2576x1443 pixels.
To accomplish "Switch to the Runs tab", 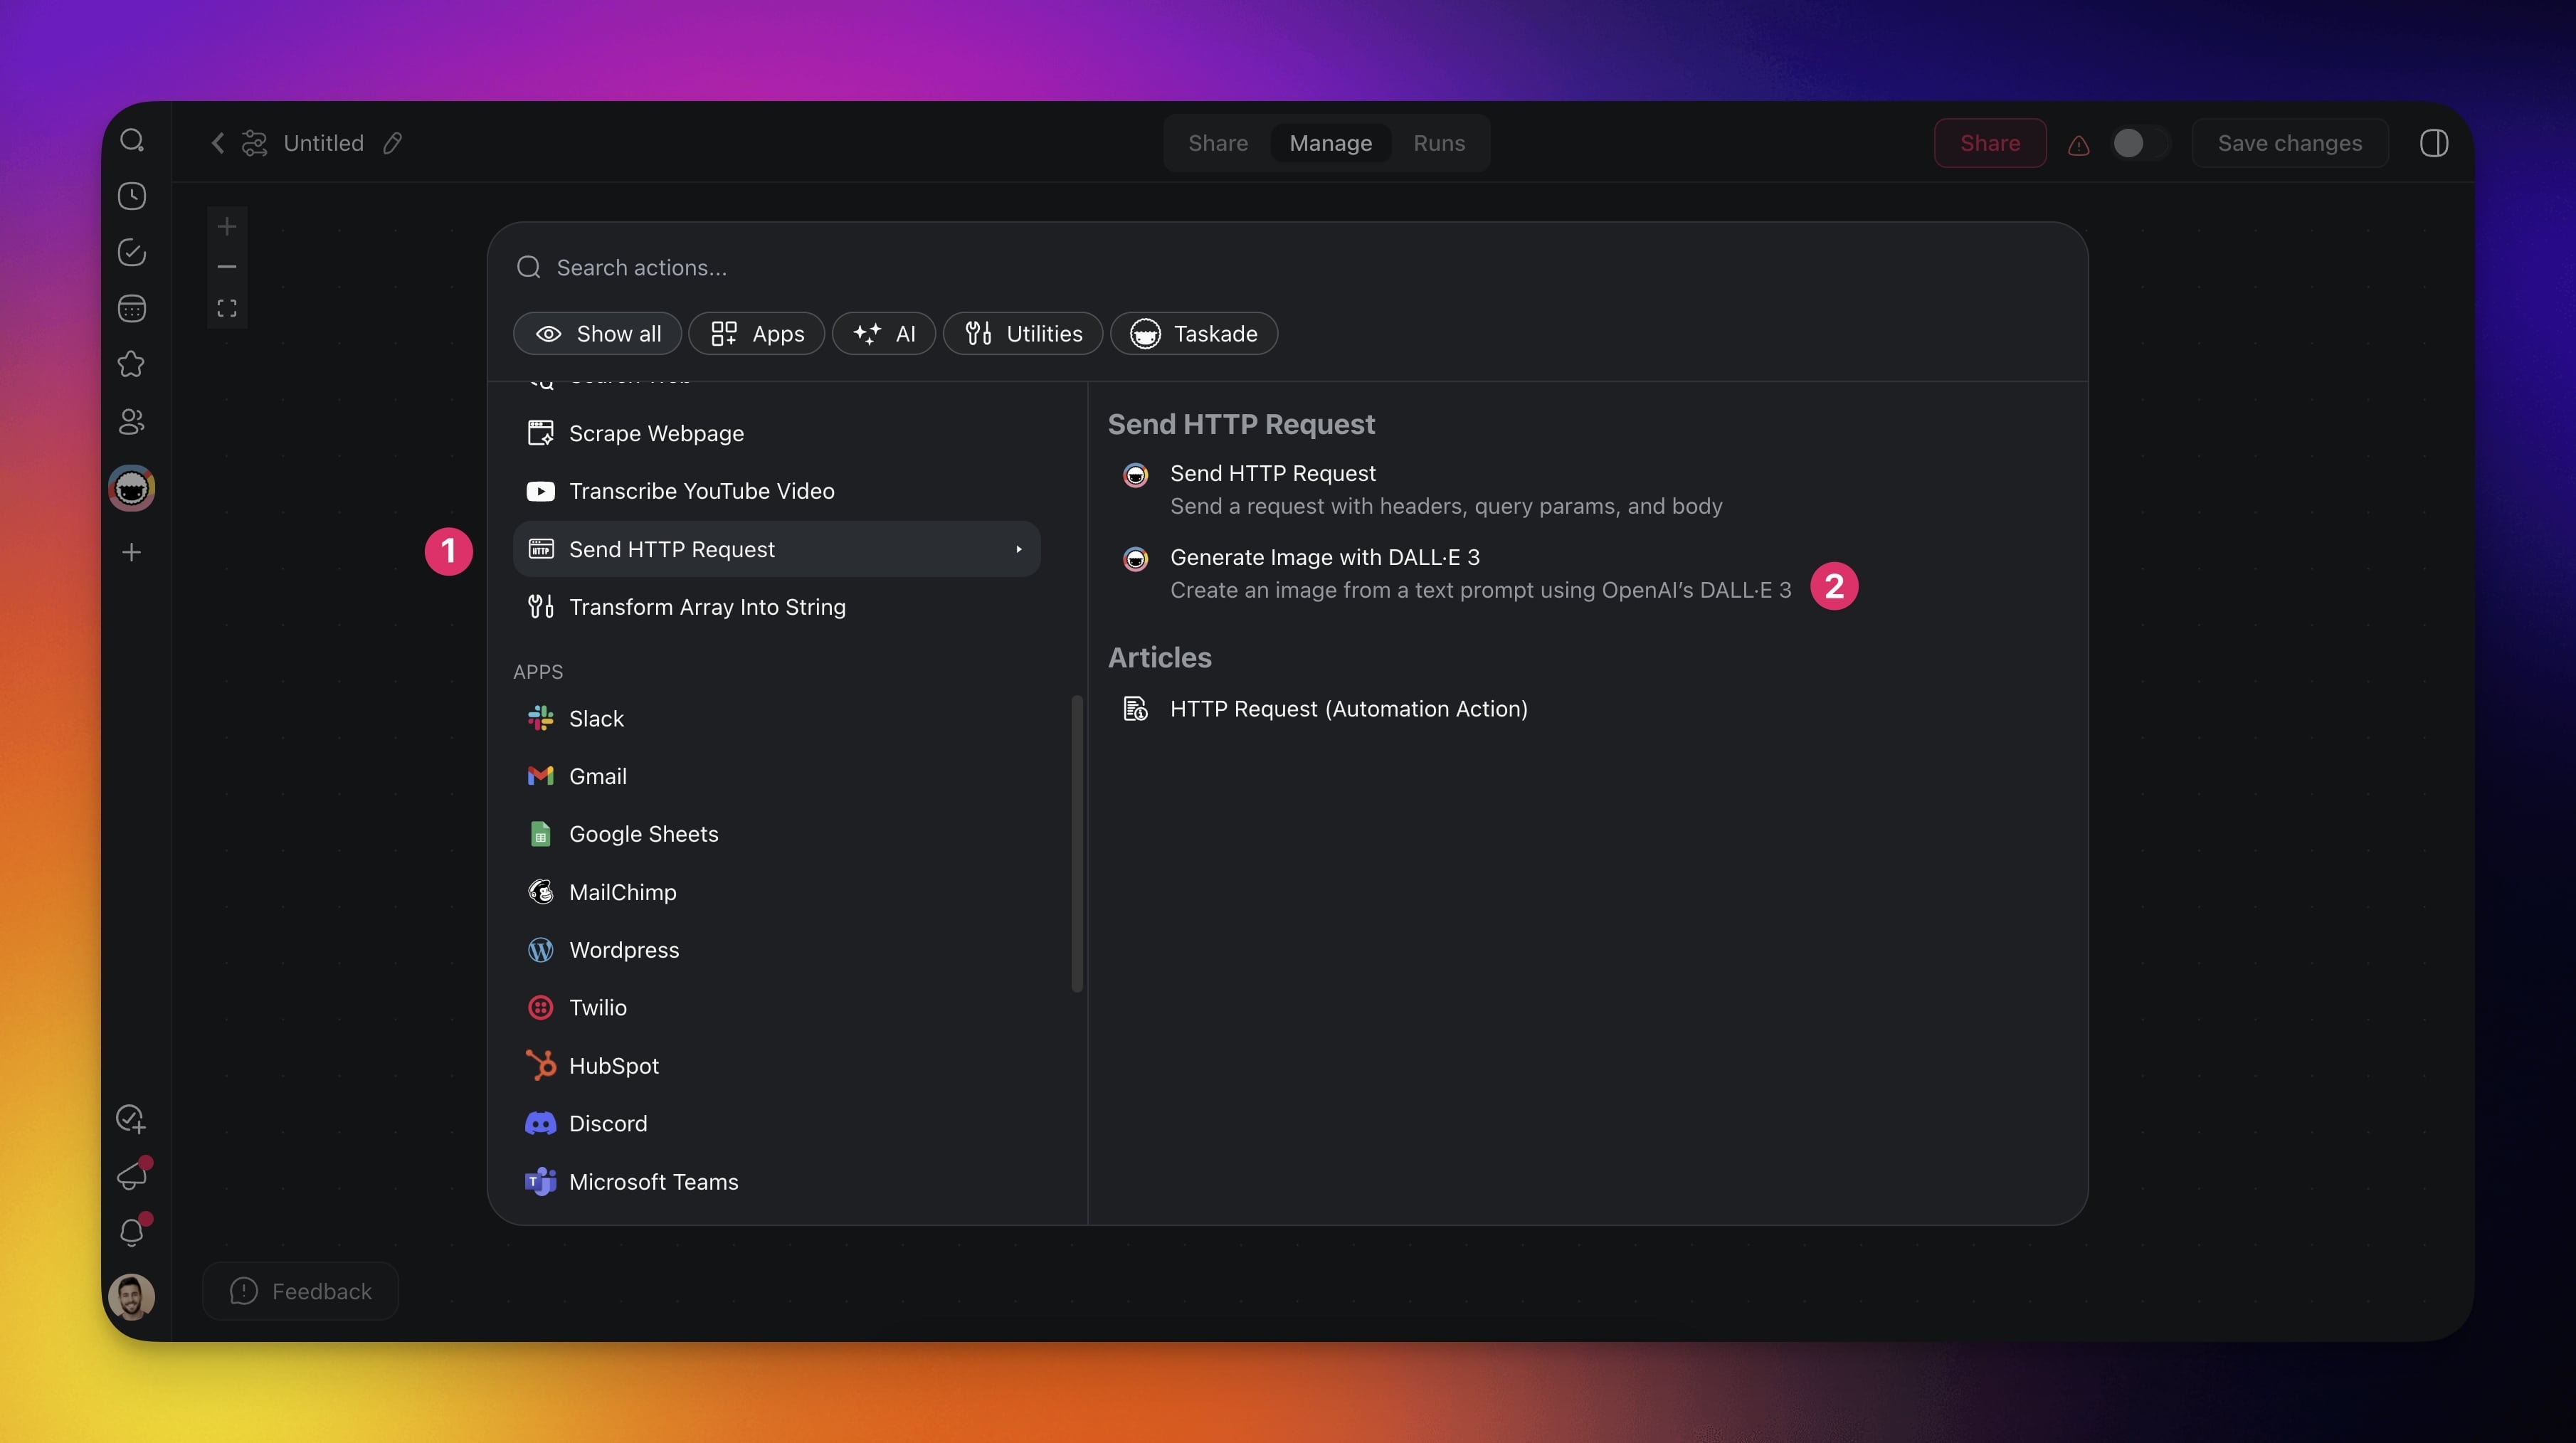I will pos(1439,143).
